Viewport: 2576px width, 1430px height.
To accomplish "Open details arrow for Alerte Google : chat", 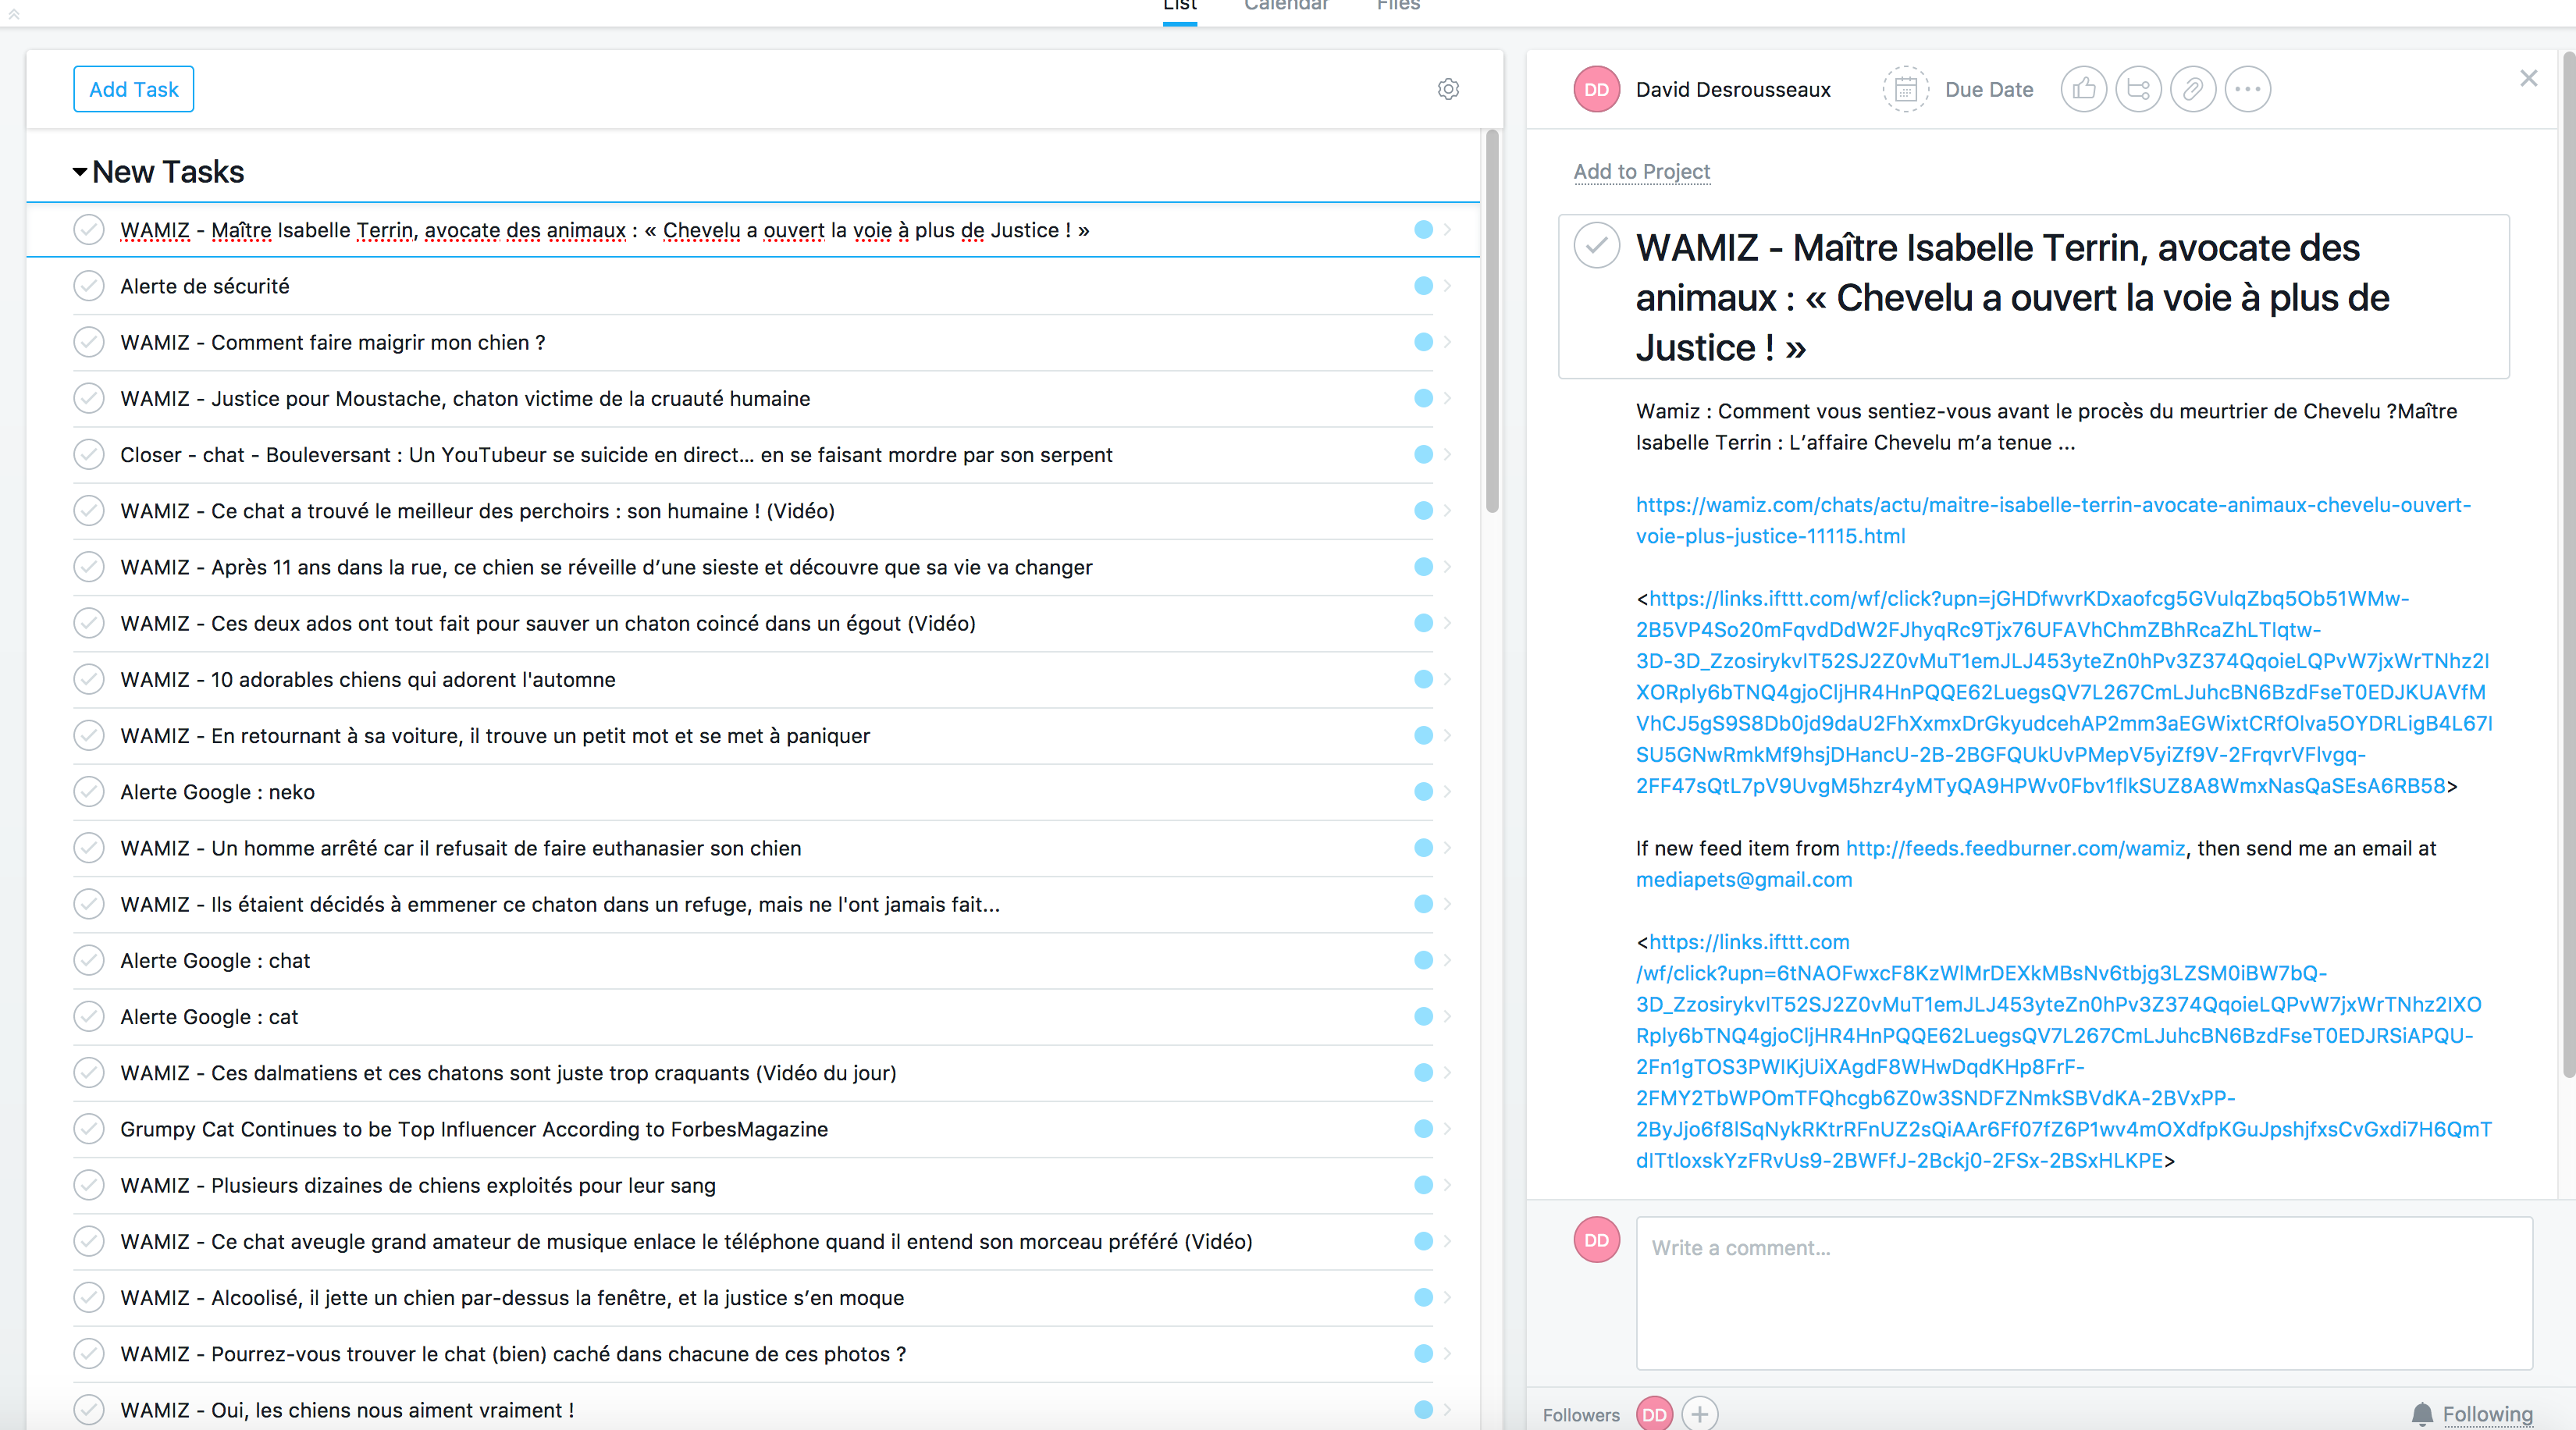I will point(1447,960).
